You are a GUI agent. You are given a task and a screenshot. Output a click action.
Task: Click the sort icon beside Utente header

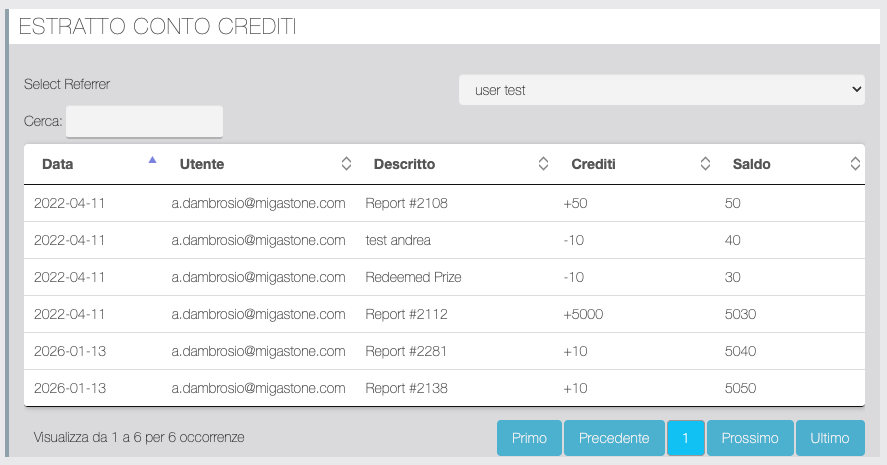click(x=346, y=164)
